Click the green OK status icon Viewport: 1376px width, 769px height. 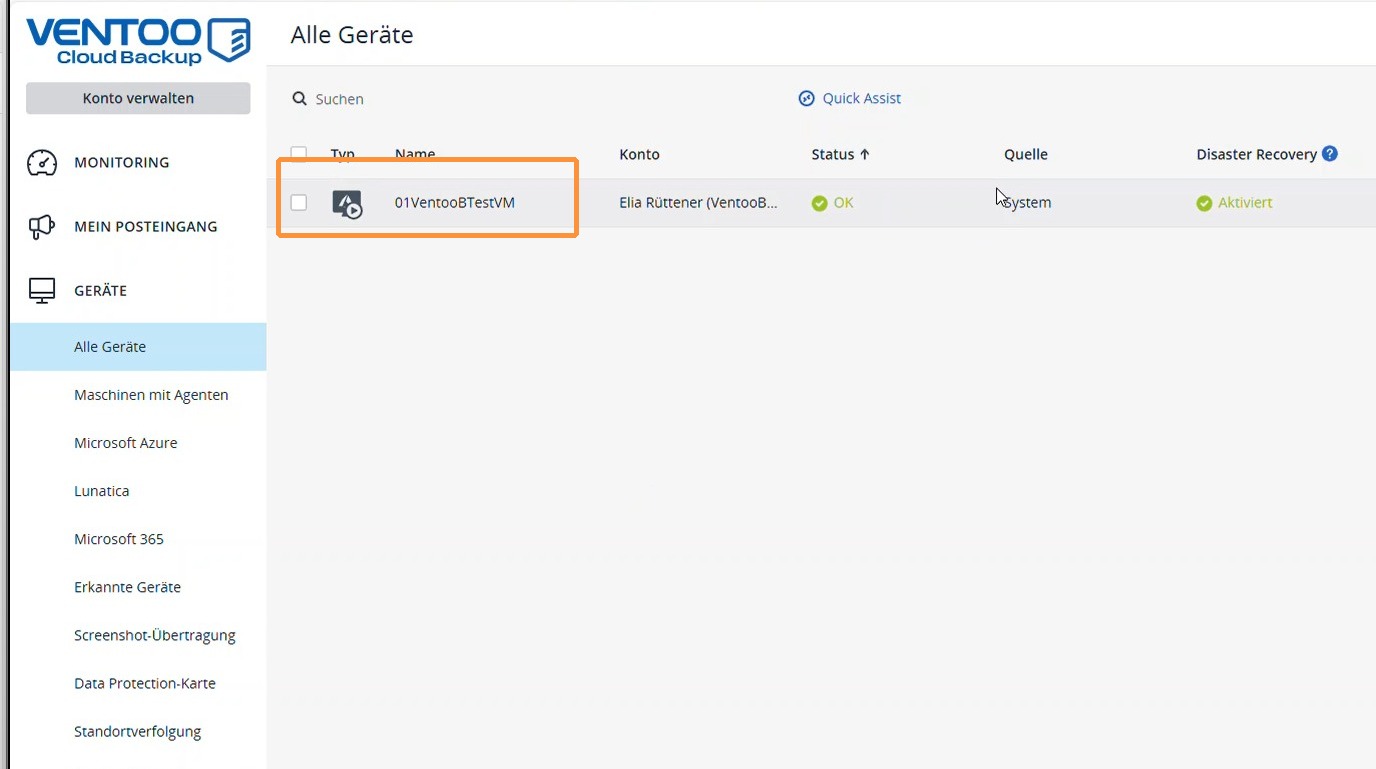[819, 203]
